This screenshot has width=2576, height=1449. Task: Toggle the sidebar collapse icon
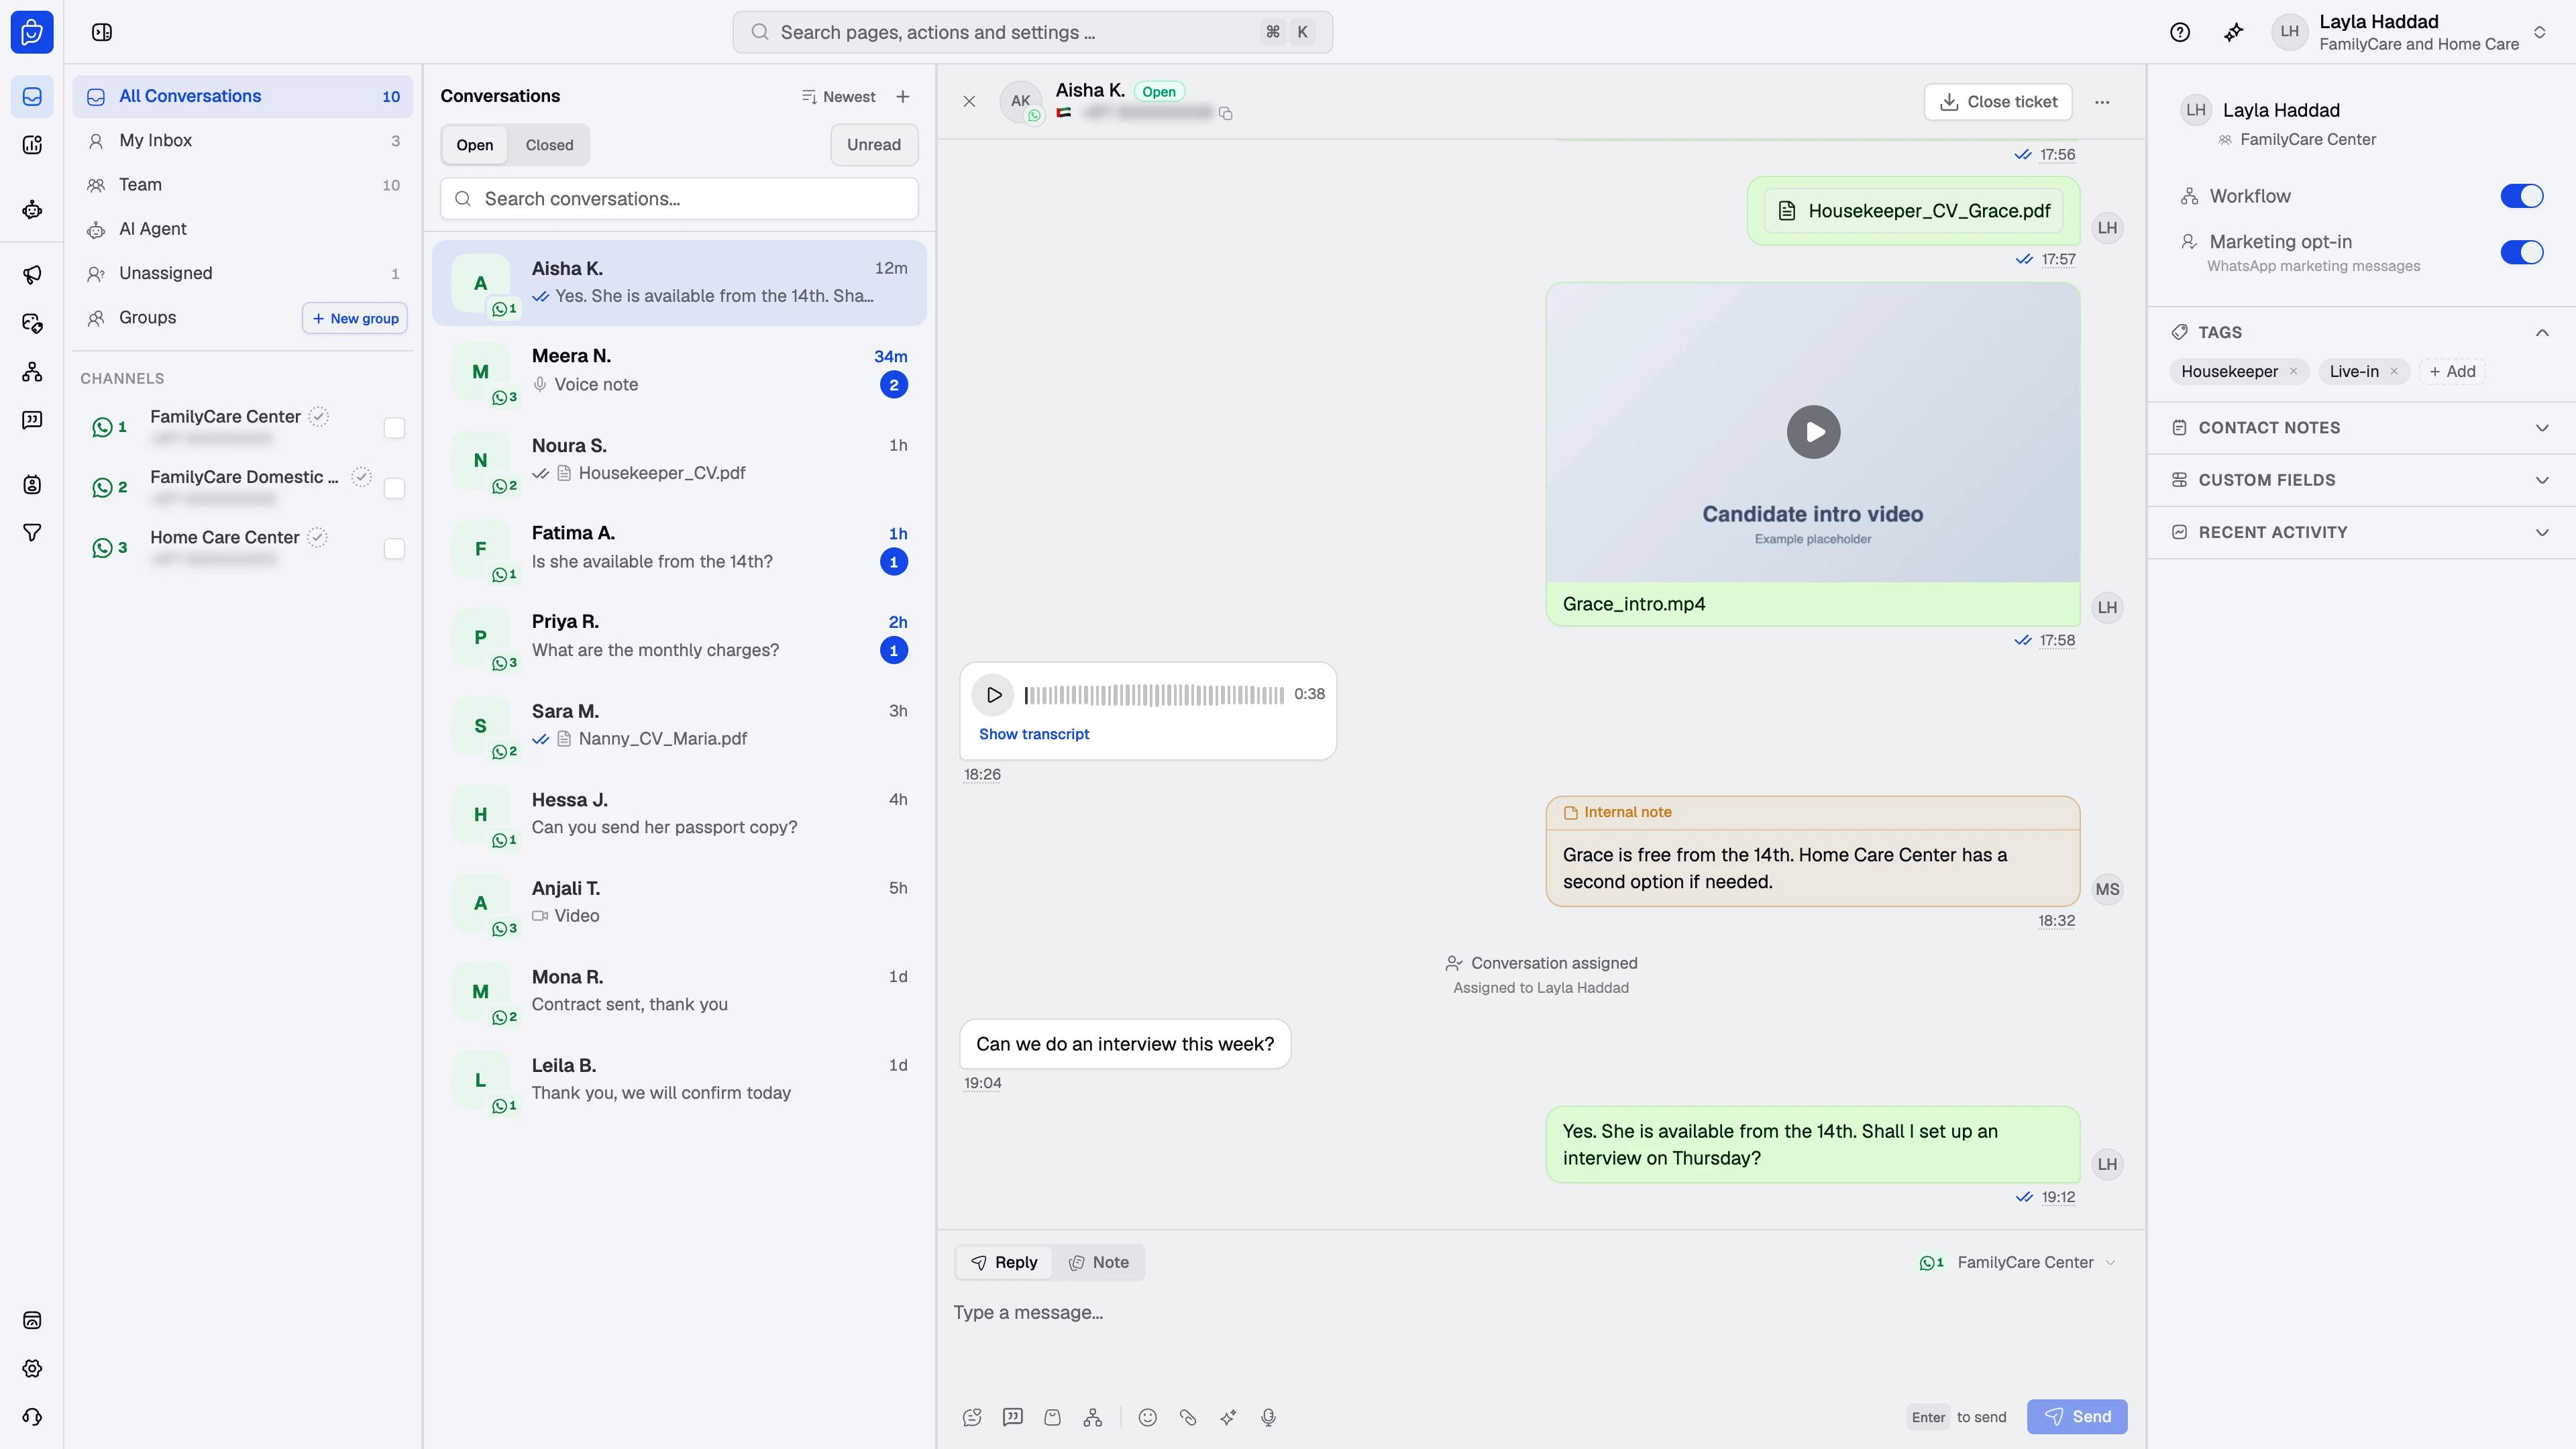[x=102, y=32]
